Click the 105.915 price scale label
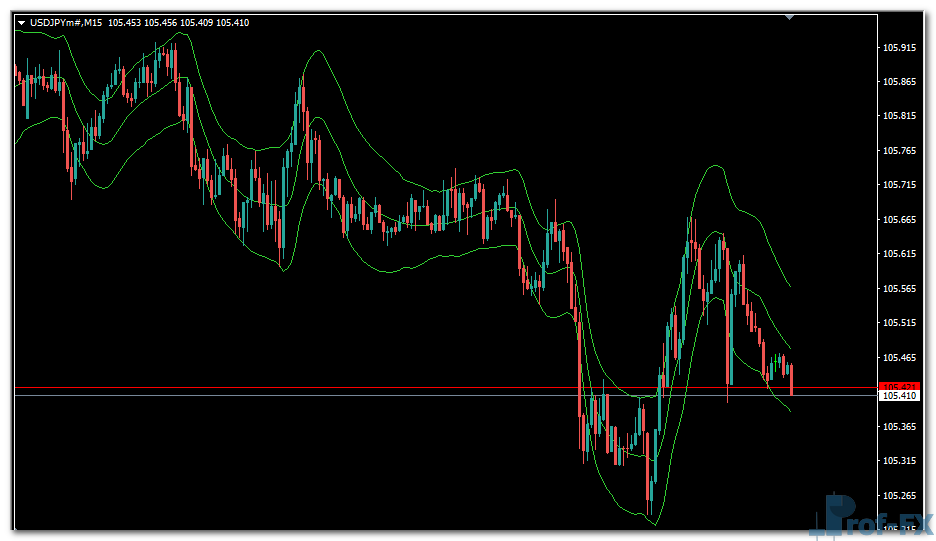 (x=900, y=47)
